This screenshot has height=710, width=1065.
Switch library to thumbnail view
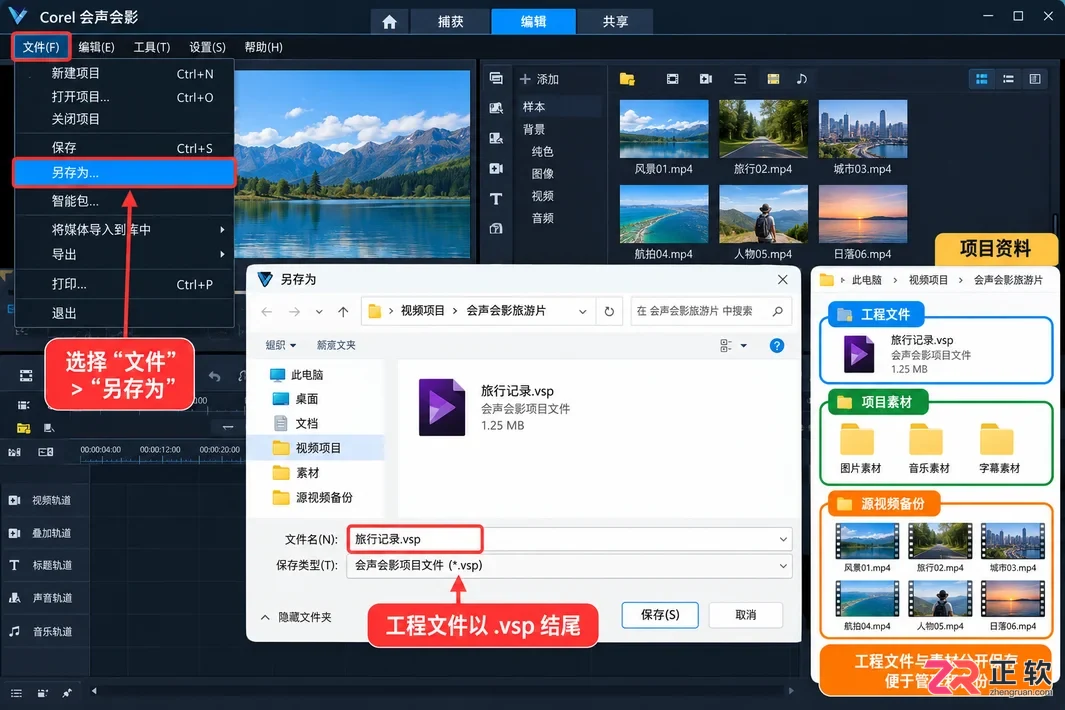coord(981,79)
